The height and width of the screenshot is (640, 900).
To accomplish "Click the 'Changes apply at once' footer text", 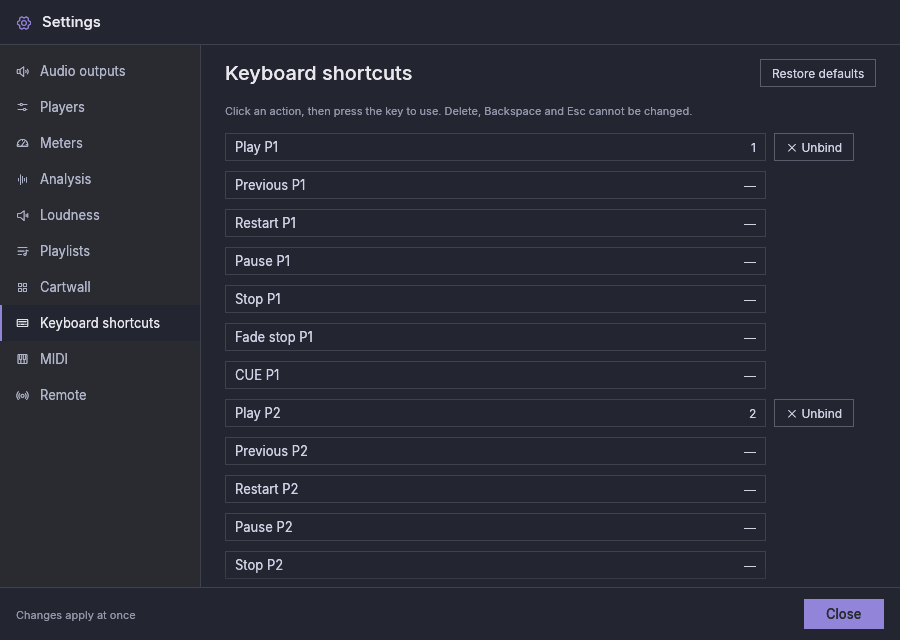I will click(x=76, y=615).
